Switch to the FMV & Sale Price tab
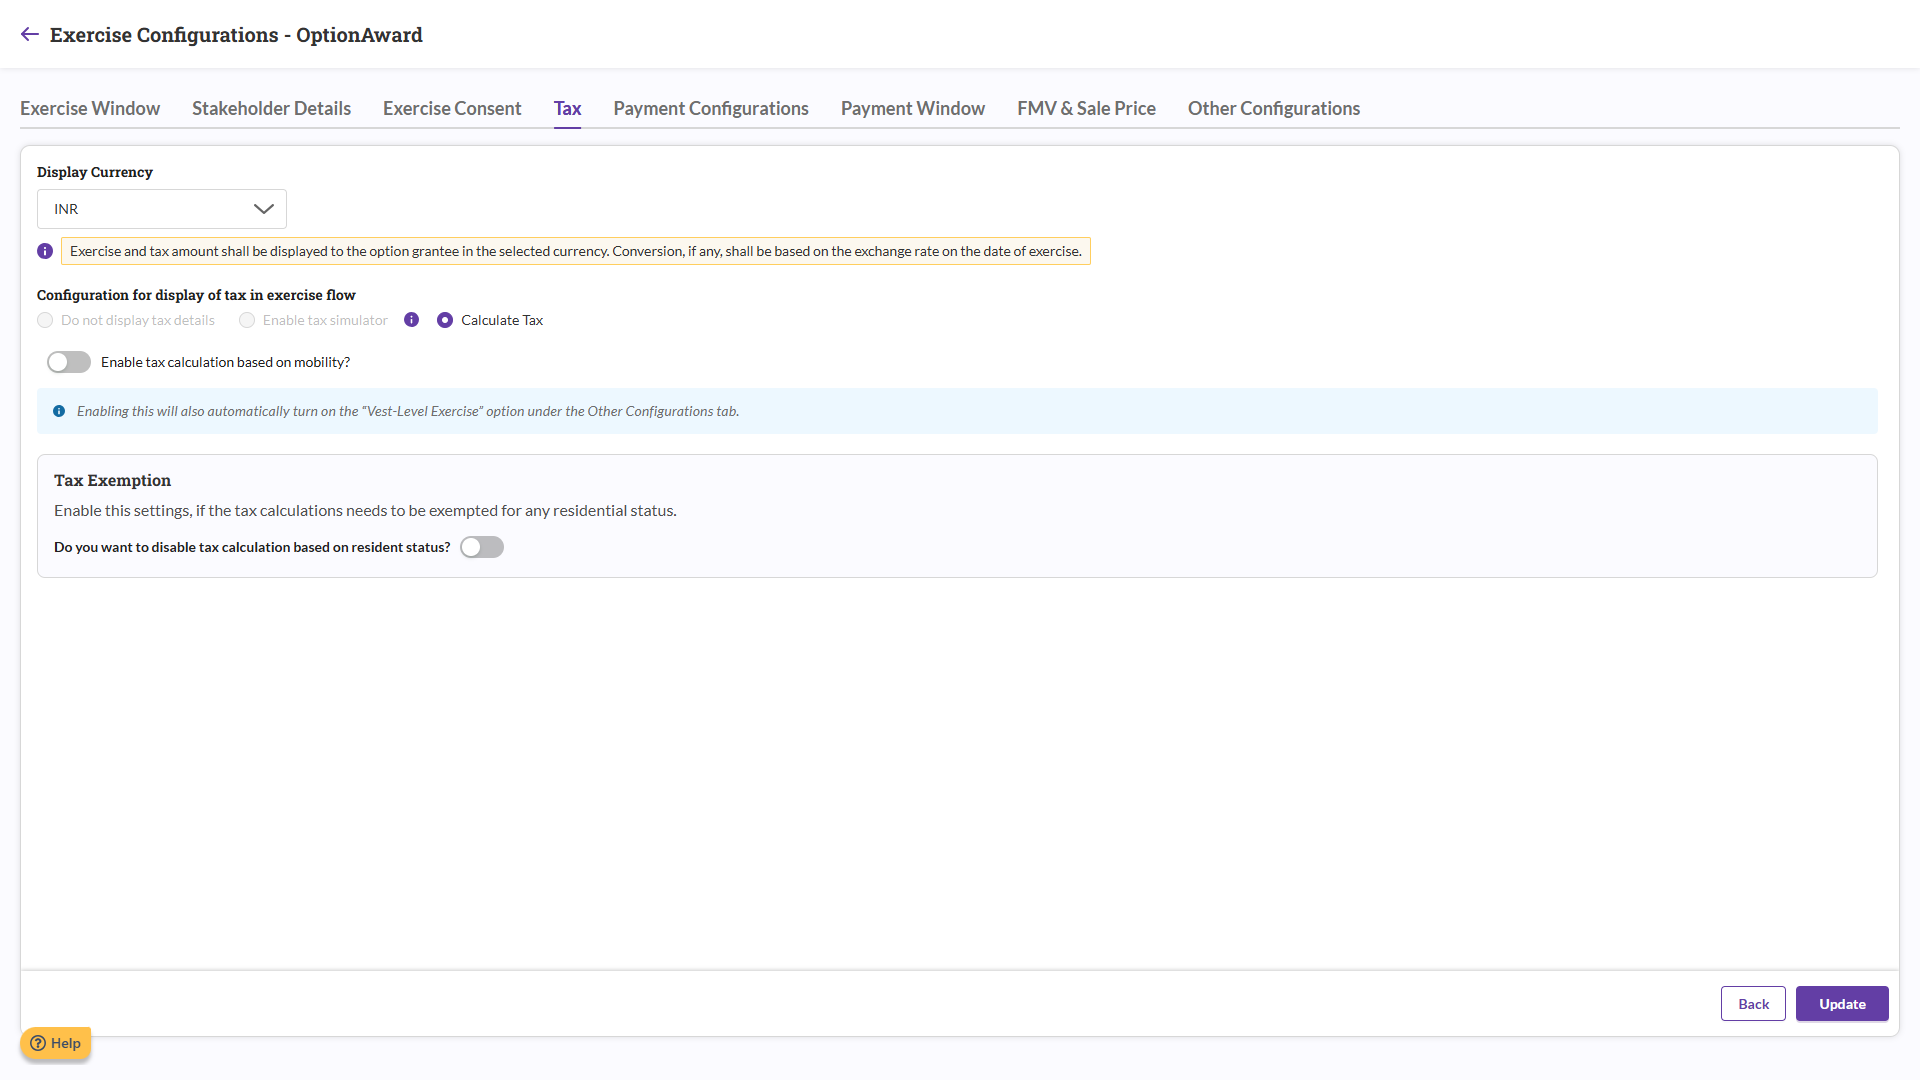The image size is (1920, 1080). coord(1086,108)
